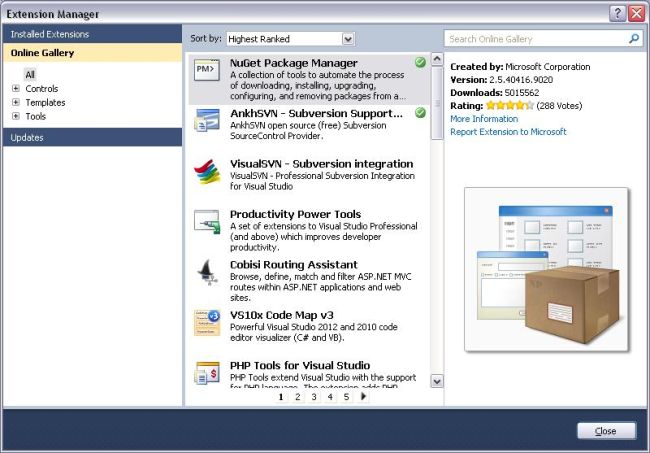Screen dimensions: 650x453
Task: Open the Updates section
Action: coord(92,137)
